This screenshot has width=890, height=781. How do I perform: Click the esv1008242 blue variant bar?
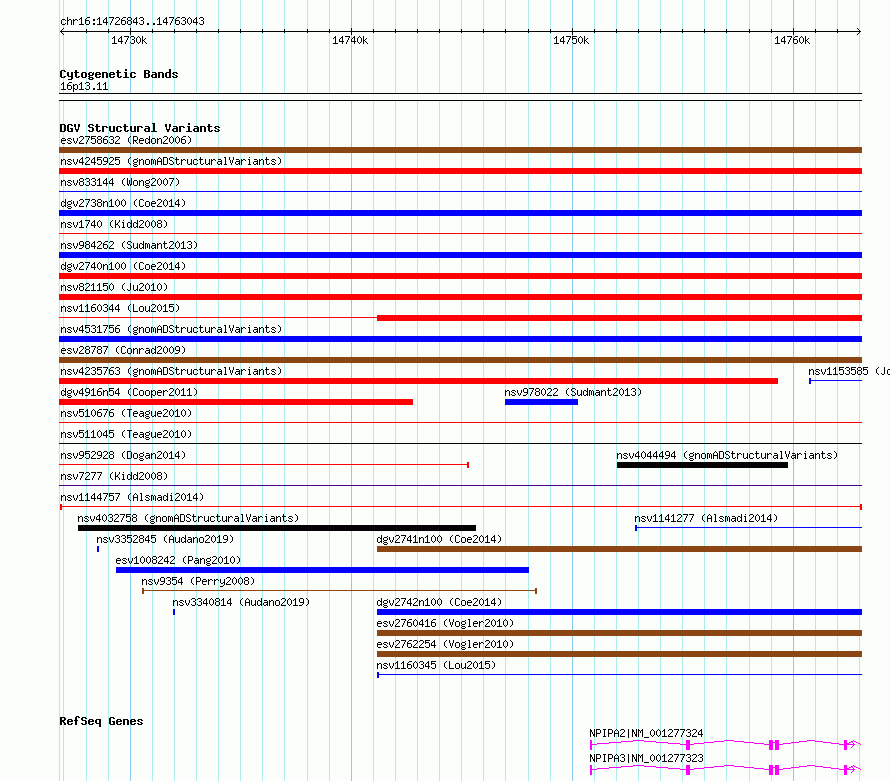click(322, 570)
